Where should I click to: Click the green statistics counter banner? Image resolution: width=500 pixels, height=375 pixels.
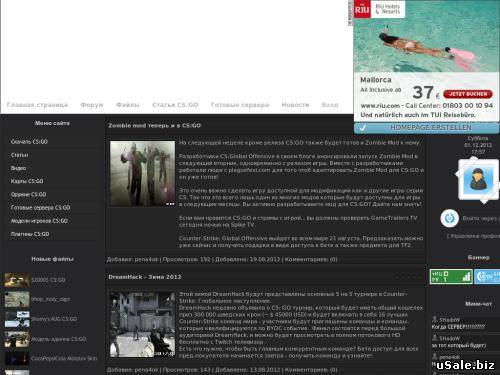coord(451,276)
